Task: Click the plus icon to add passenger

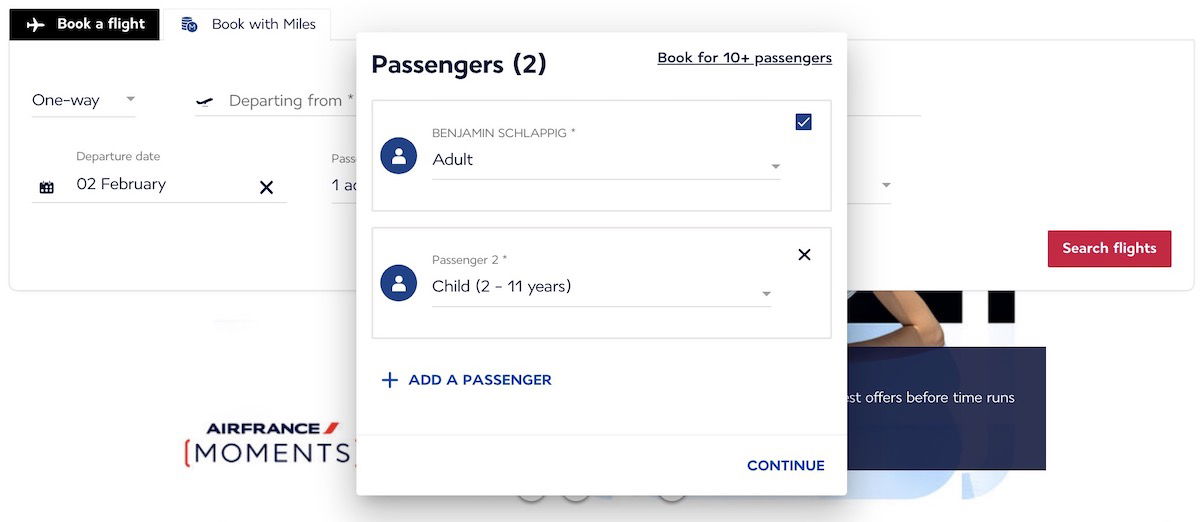Action: 390,380
